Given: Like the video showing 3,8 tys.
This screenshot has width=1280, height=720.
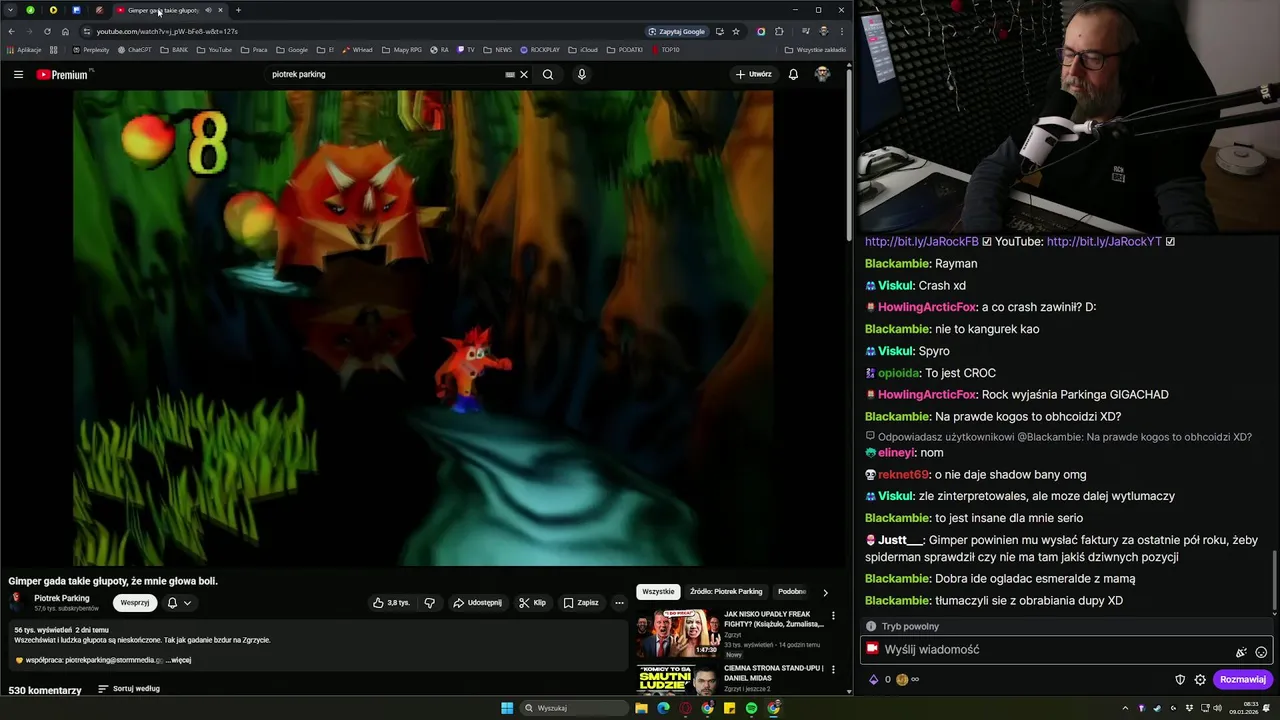Looking at the screenshot, I should point(391,603).
